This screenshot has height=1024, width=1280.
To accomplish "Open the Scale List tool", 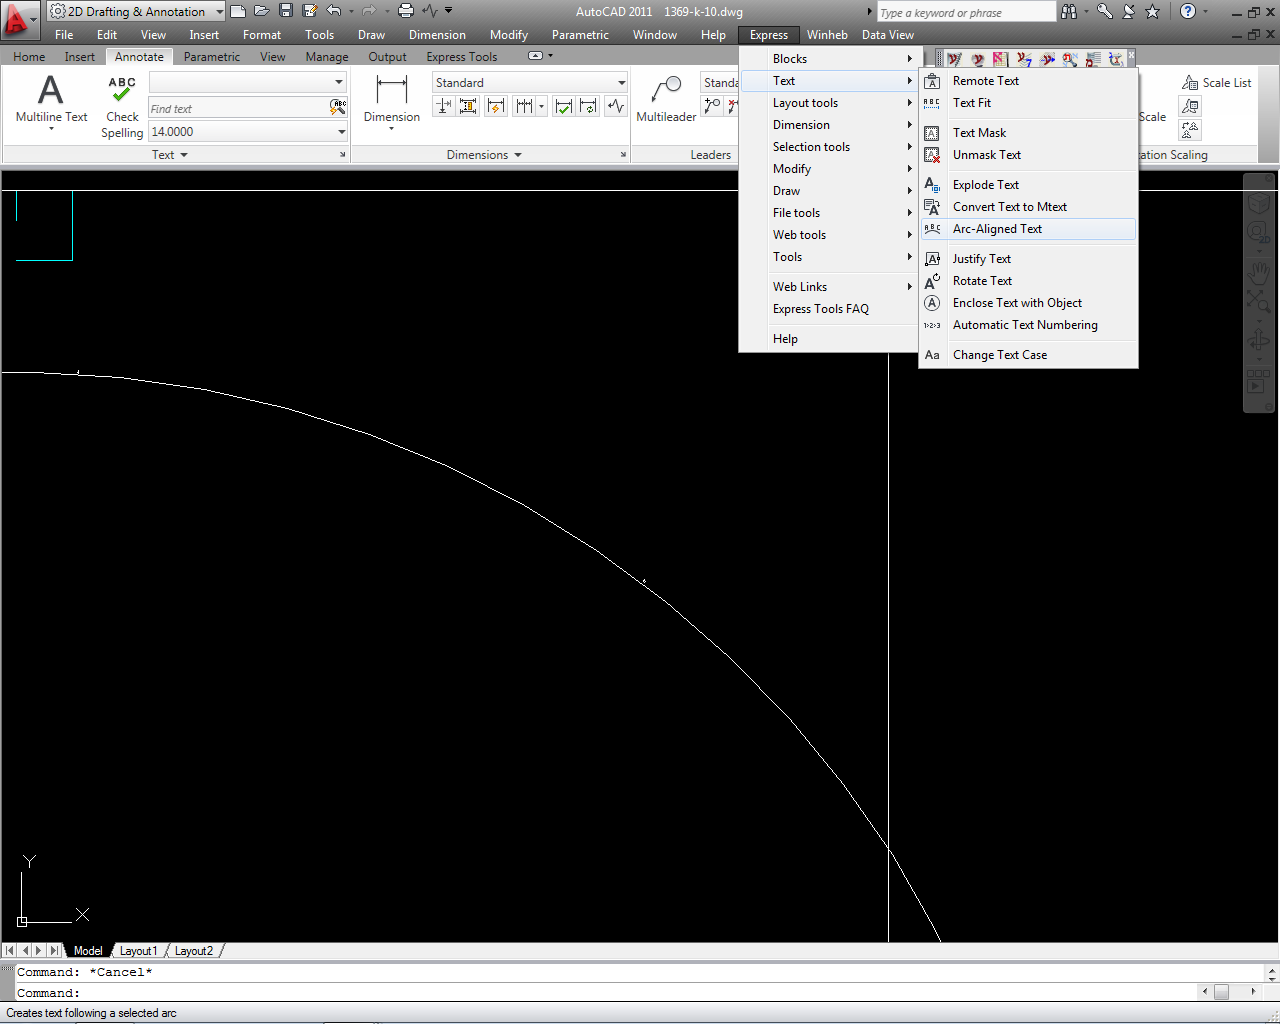I will click(1216, 83).
